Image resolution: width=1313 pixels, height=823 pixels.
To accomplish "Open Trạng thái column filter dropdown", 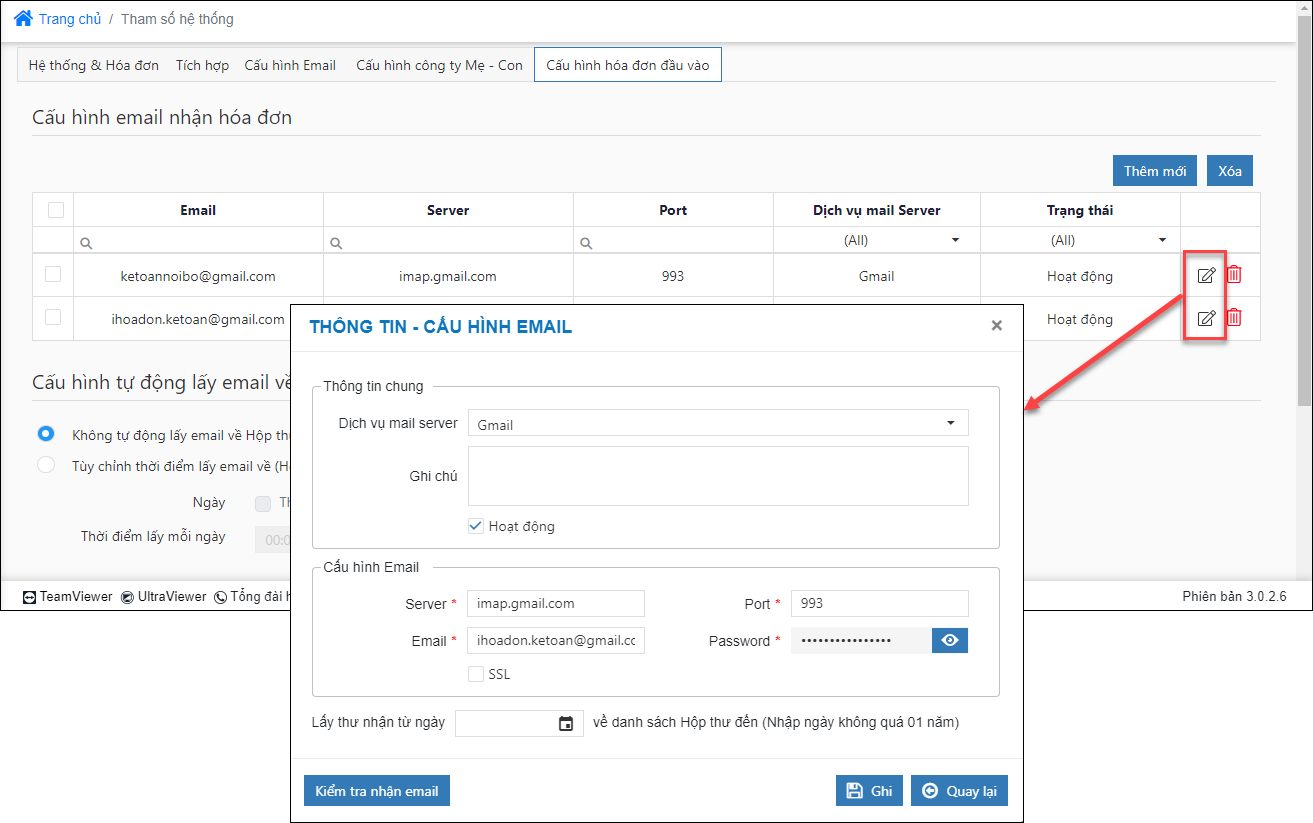I will [1080, 240].
